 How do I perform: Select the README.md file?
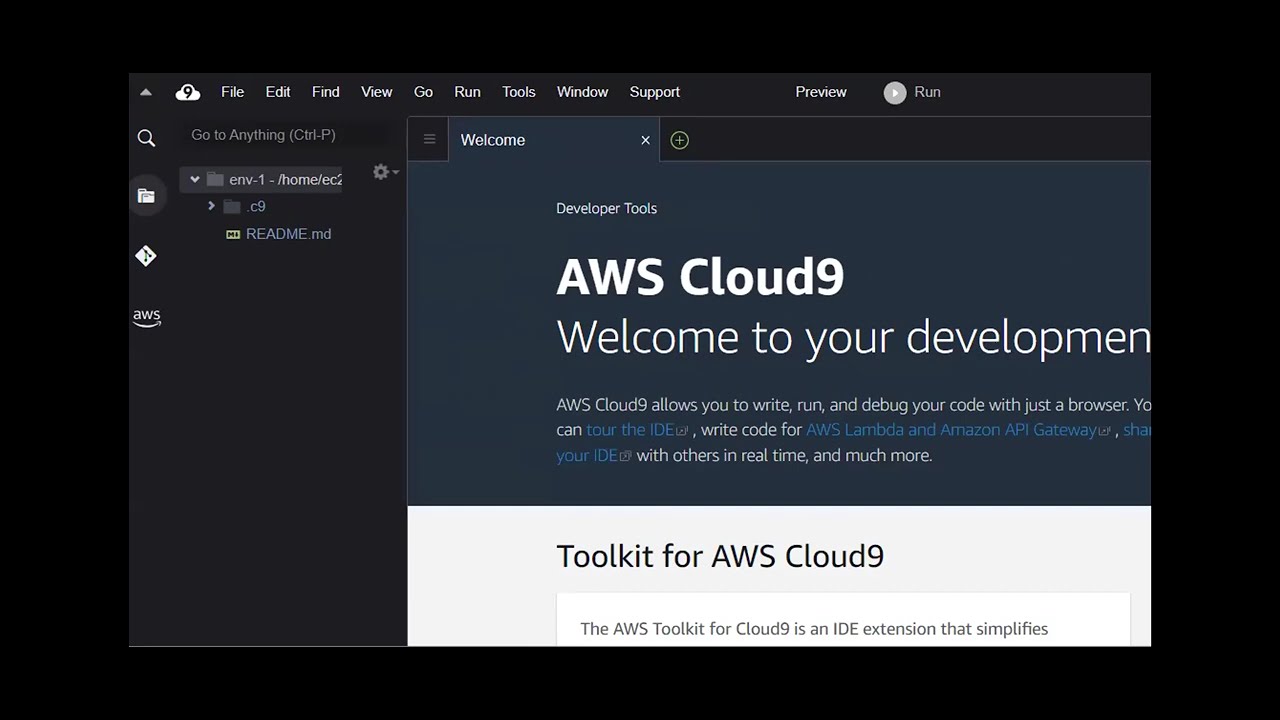288,234
